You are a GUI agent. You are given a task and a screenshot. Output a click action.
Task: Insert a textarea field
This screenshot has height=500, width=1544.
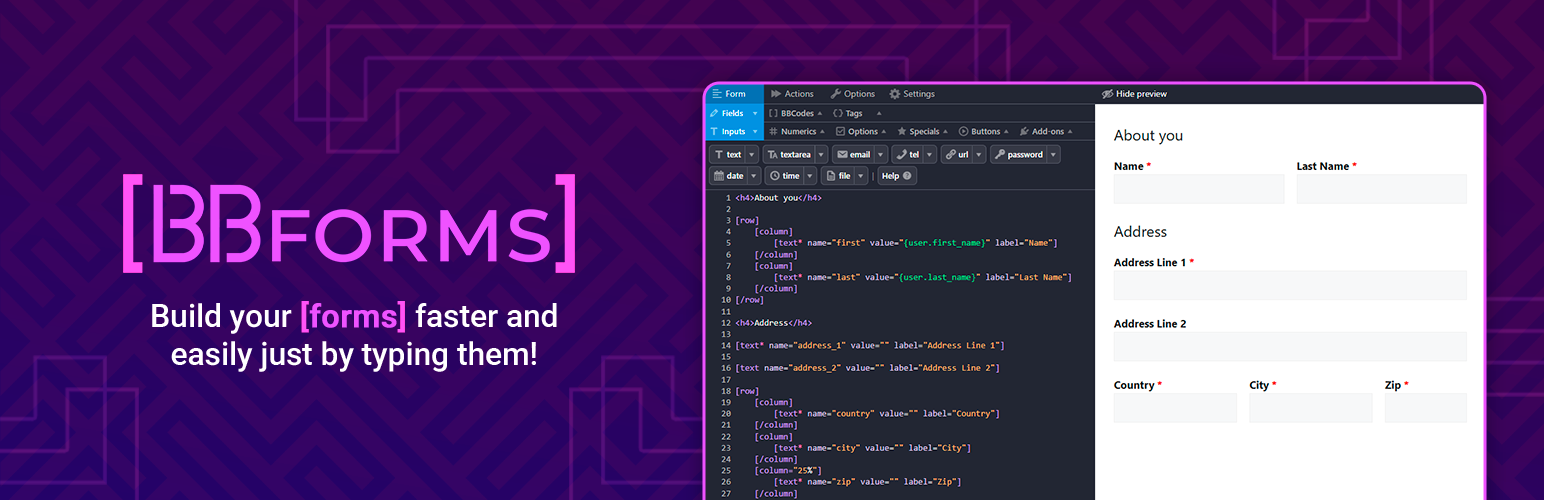(788, 154)
